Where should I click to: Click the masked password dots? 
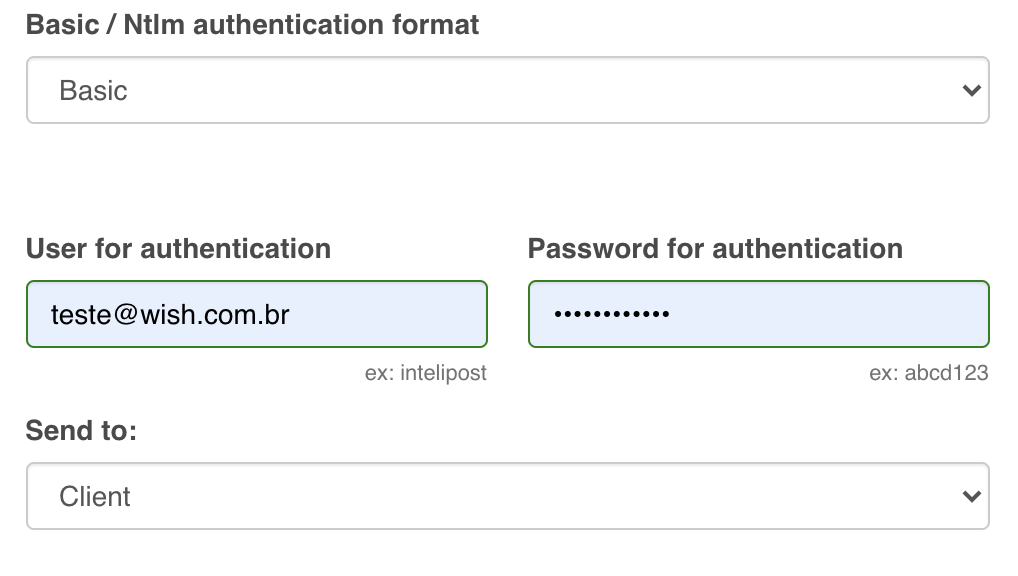click(611, 315)
